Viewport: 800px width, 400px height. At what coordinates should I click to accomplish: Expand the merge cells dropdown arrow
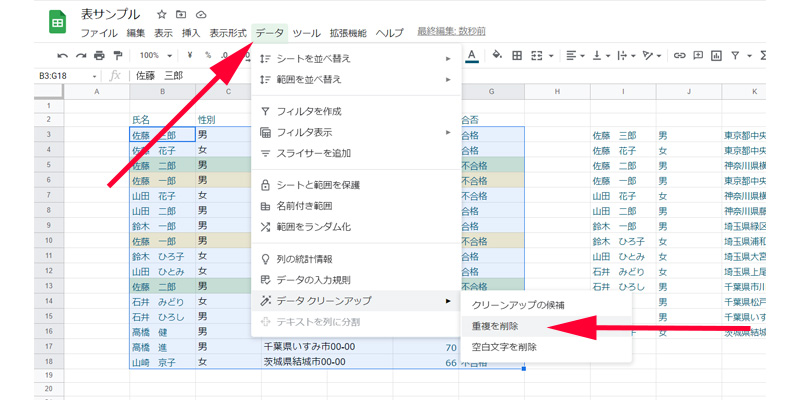[551, 56]
